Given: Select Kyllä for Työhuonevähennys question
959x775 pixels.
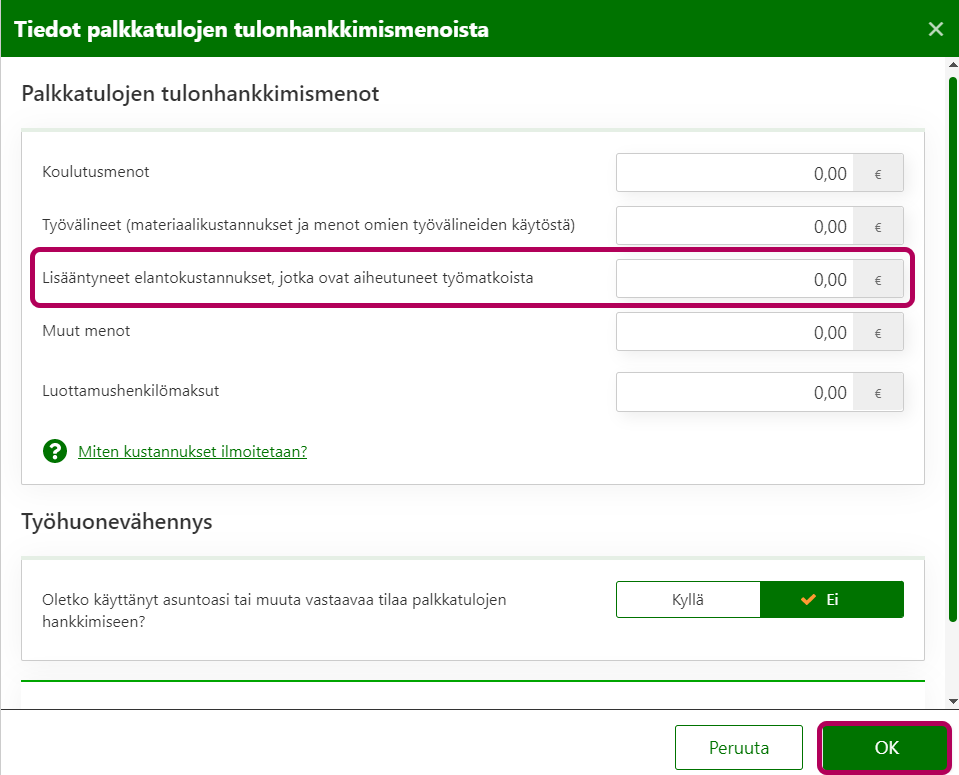Looking at the screenshot, I should tap(688, 600).
